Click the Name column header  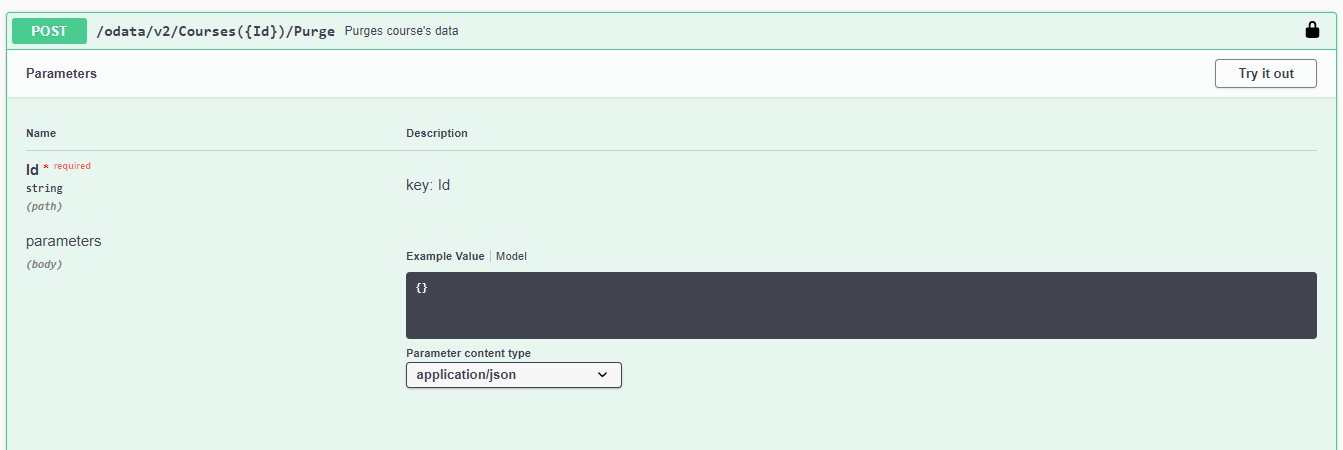coord(41,133)
